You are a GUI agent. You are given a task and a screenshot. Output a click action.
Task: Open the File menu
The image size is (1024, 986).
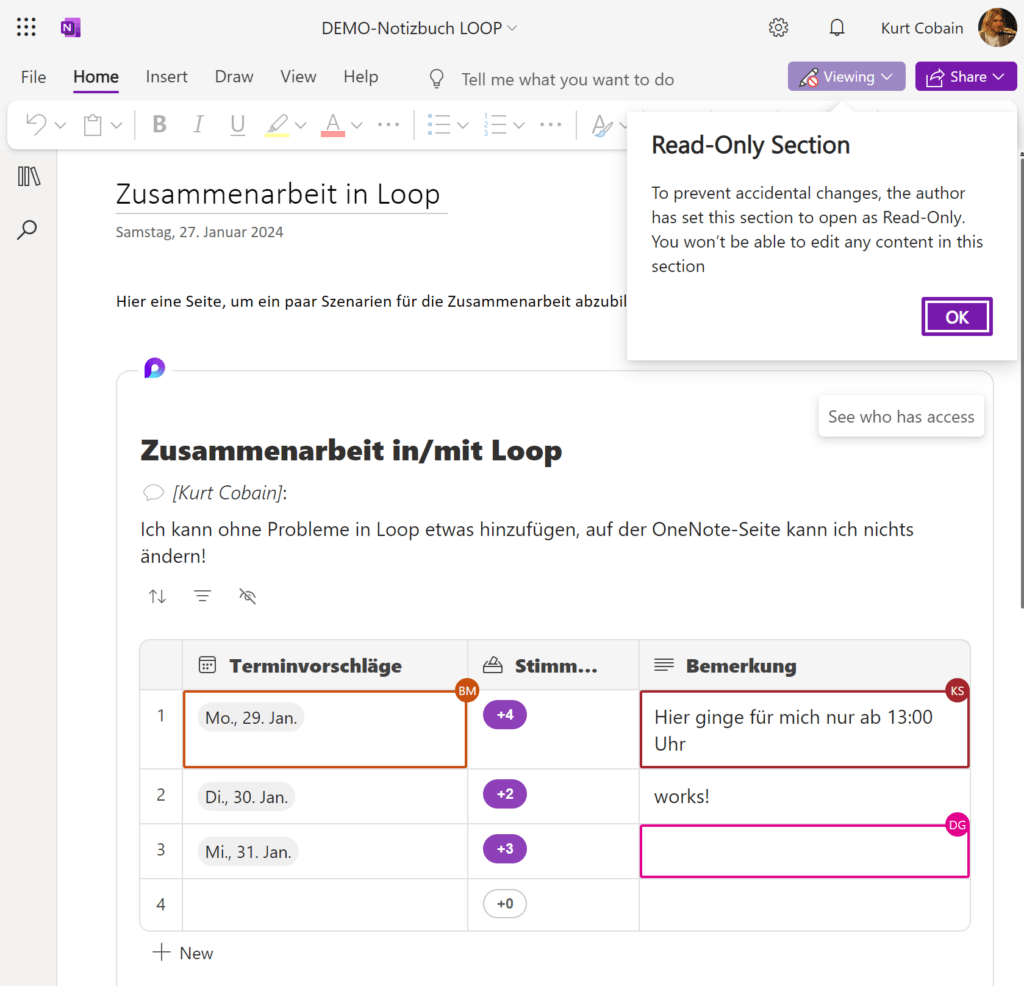click(33, 77)
